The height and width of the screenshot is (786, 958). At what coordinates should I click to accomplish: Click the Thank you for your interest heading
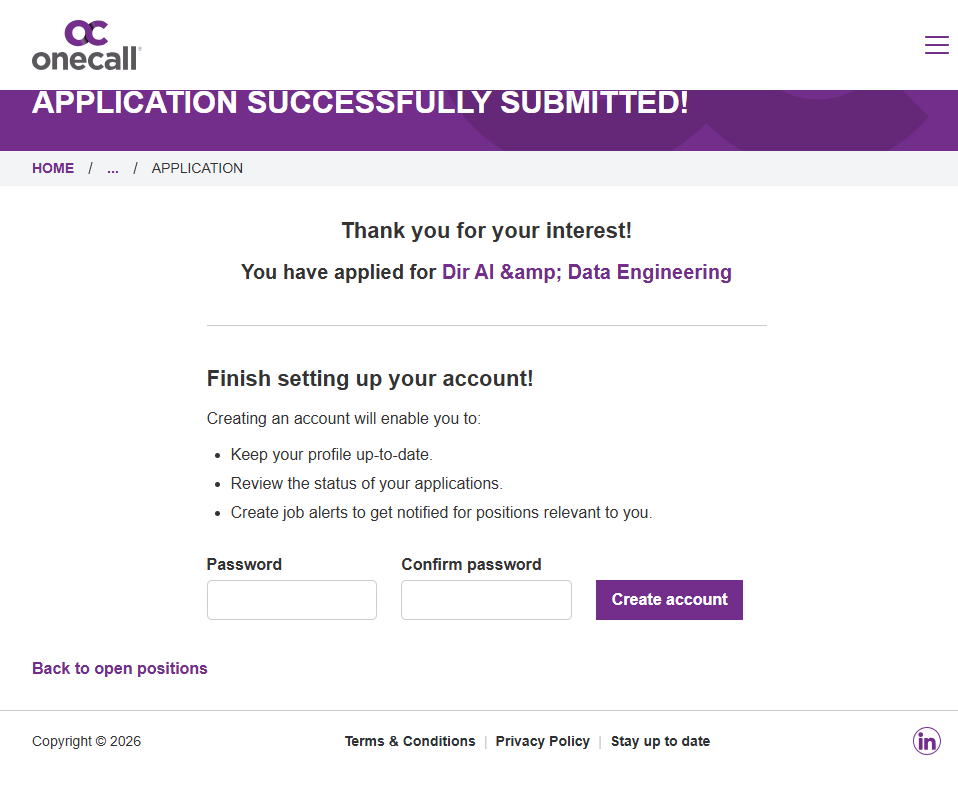486,231
